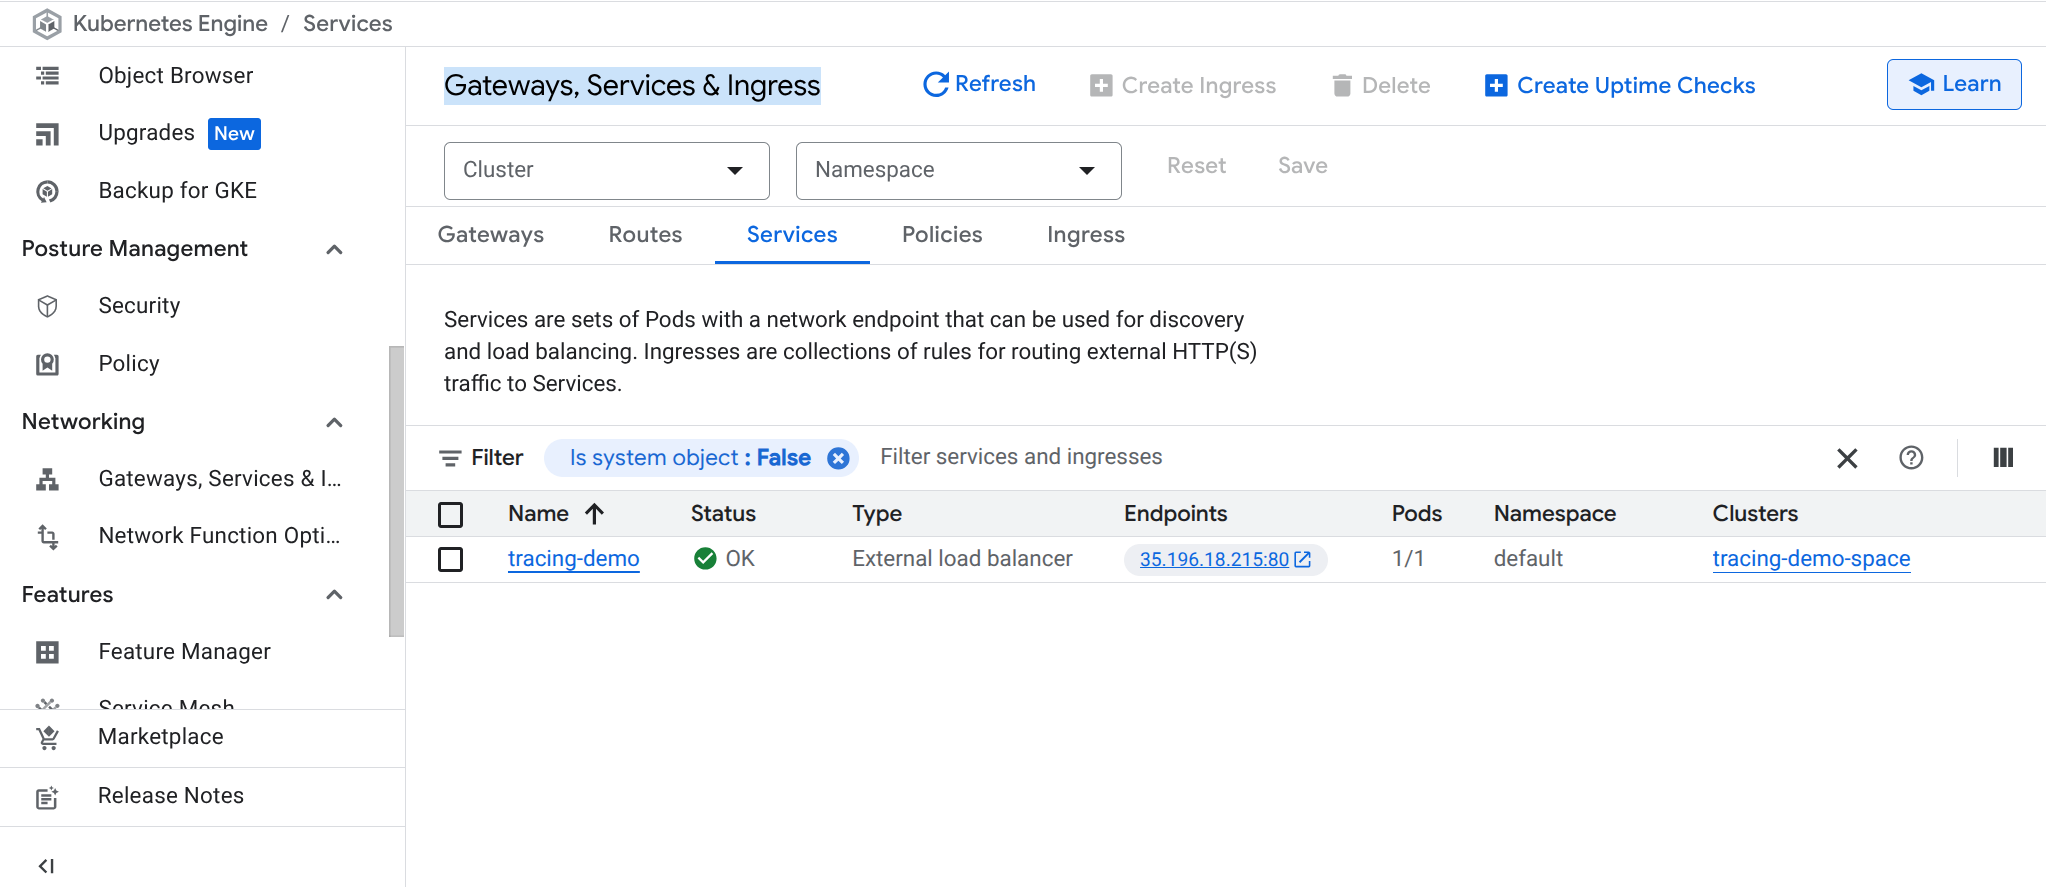The height and width of the screenshot is (887, 2046).
Task: Click the '1/1' pods cell
Action: coord(1408,559)
